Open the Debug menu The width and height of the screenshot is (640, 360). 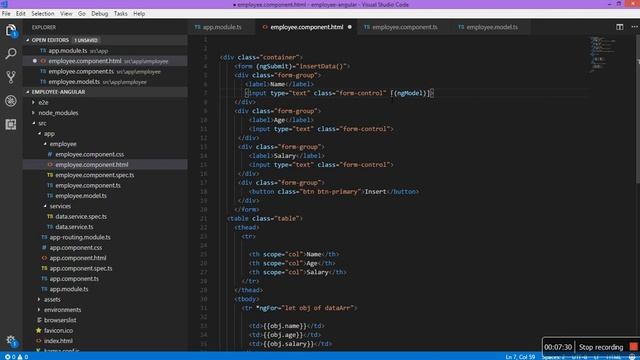100,13
